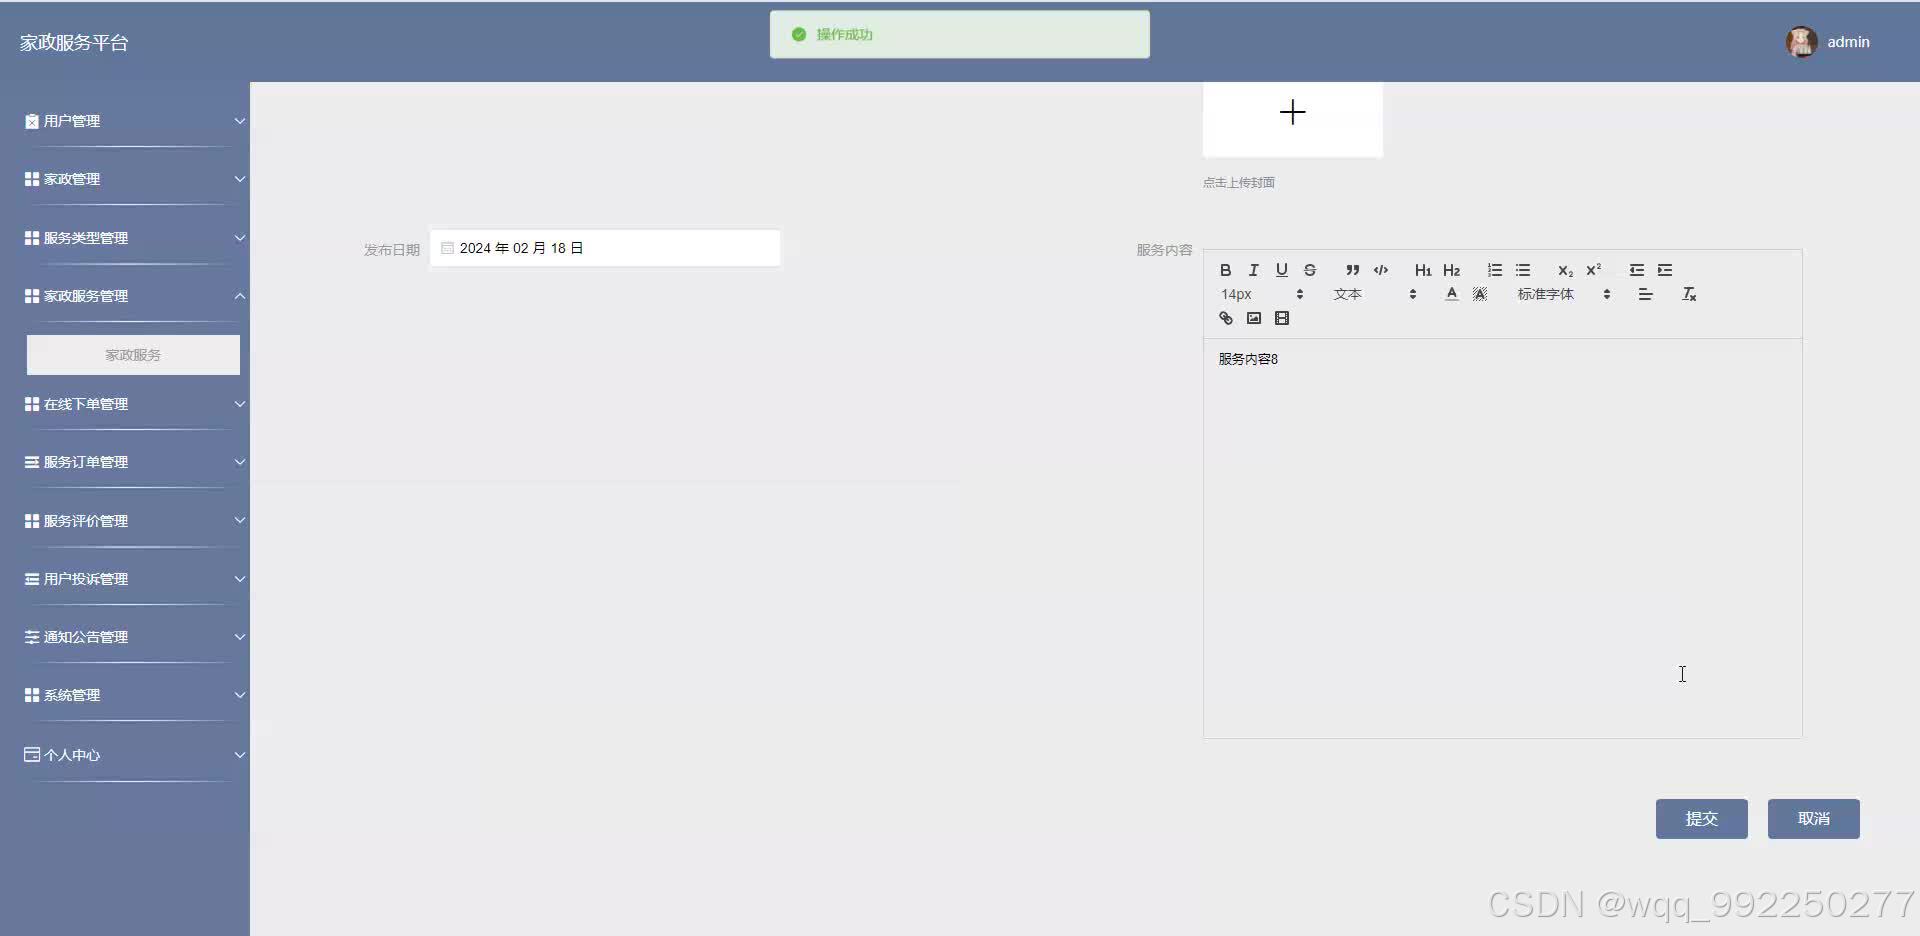
Task: Toggle italic formatting in the editor
Action: tap(1253, 270)
